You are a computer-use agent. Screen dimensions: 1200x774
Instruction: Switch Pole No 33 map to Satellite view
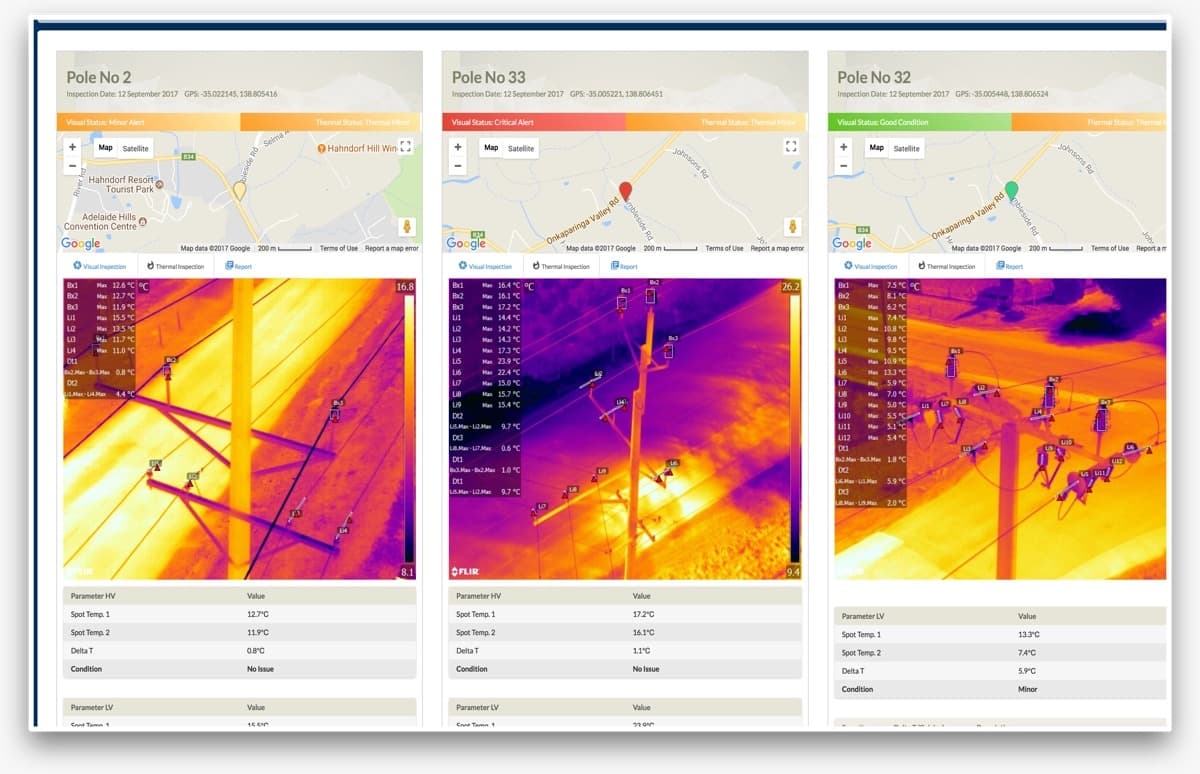521,148
